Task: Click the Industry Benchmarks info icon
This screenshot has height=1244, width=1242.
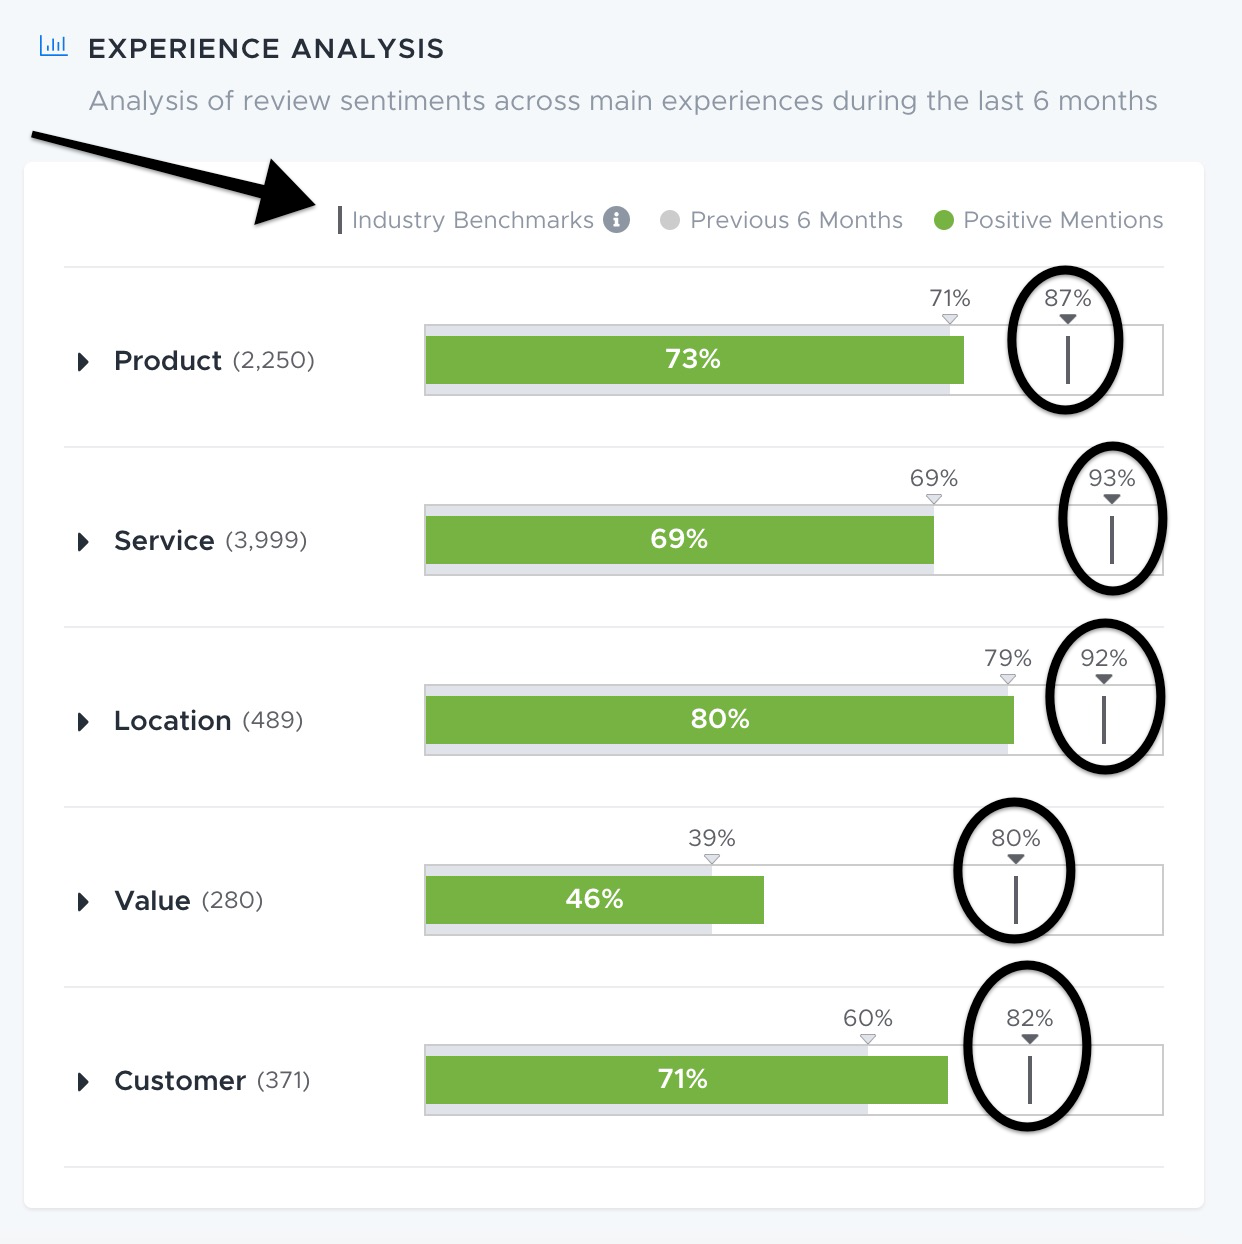Action: pyautogui.click(x=616, y=220)
